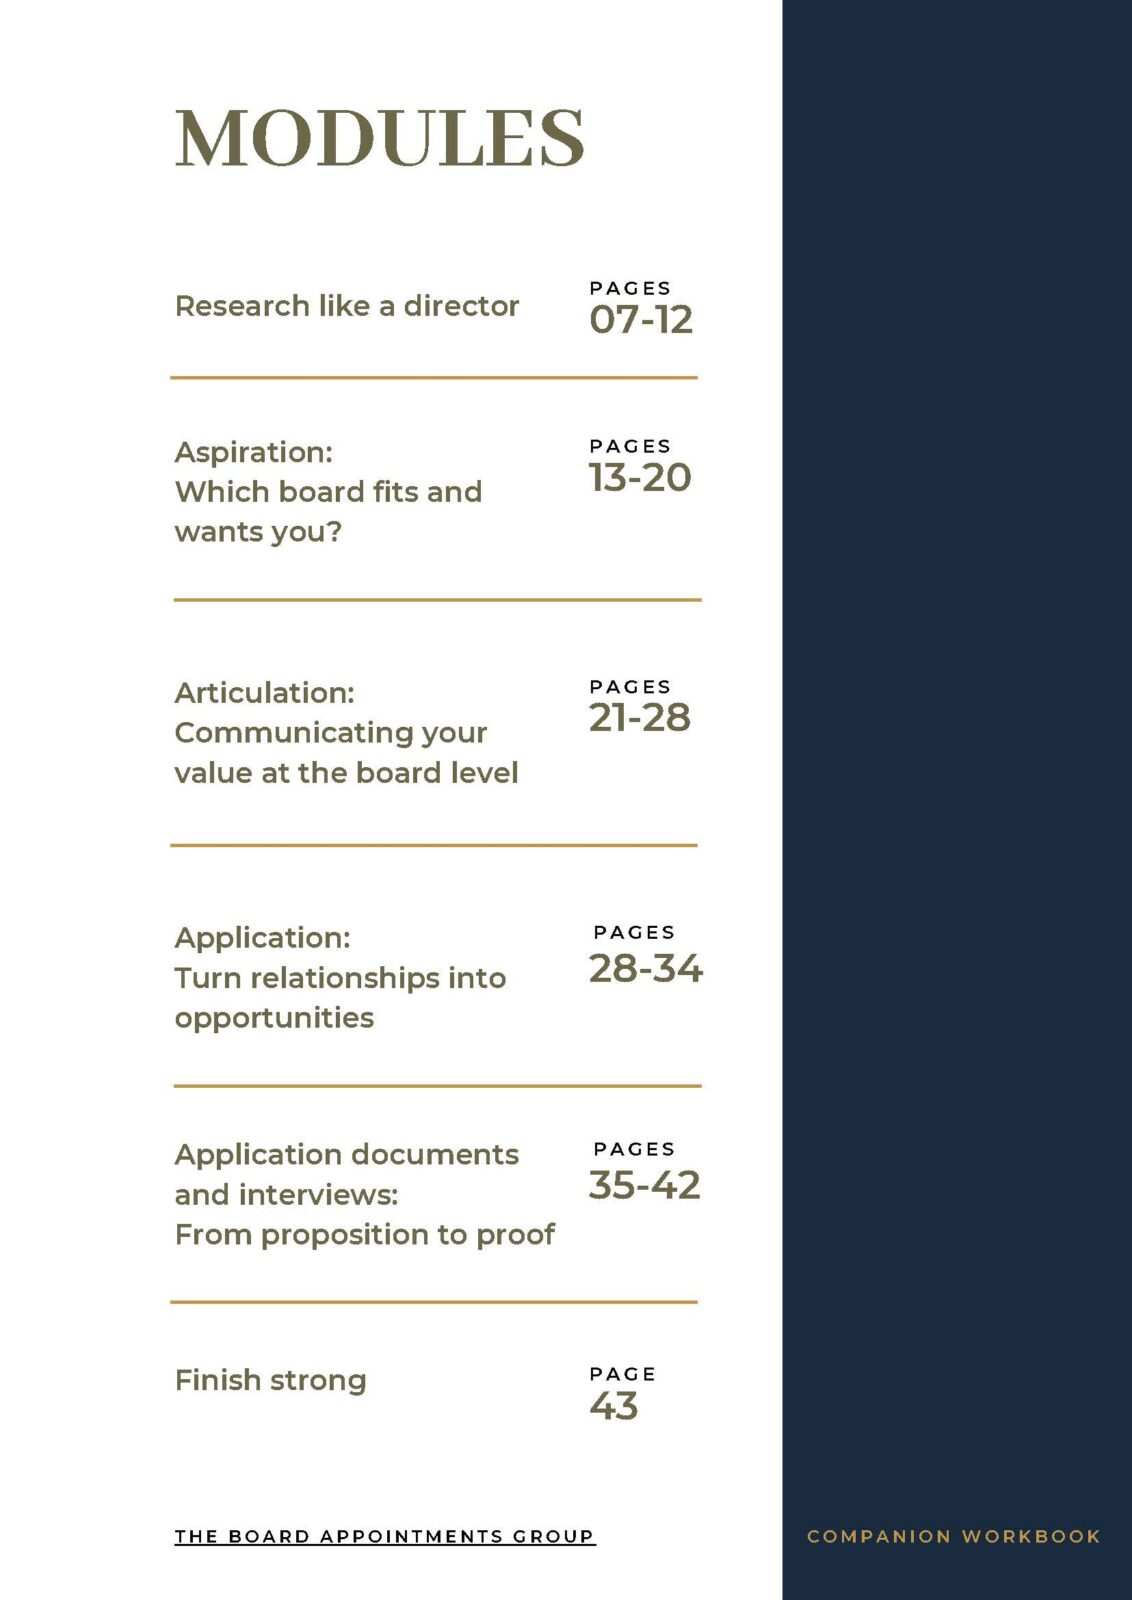Click the 21-28 page number

[640, 718]
